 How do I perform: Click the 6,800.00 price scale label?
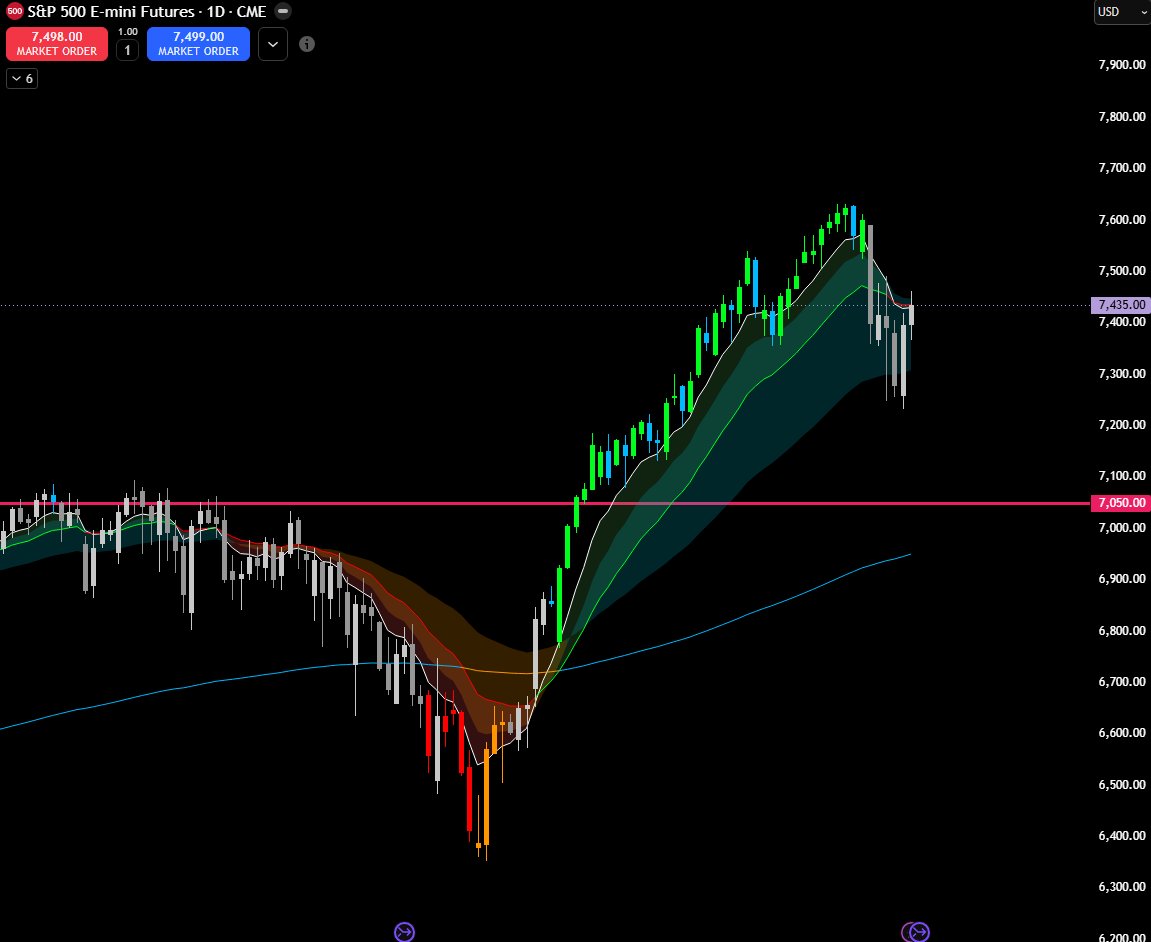(x=1122, y=630)
